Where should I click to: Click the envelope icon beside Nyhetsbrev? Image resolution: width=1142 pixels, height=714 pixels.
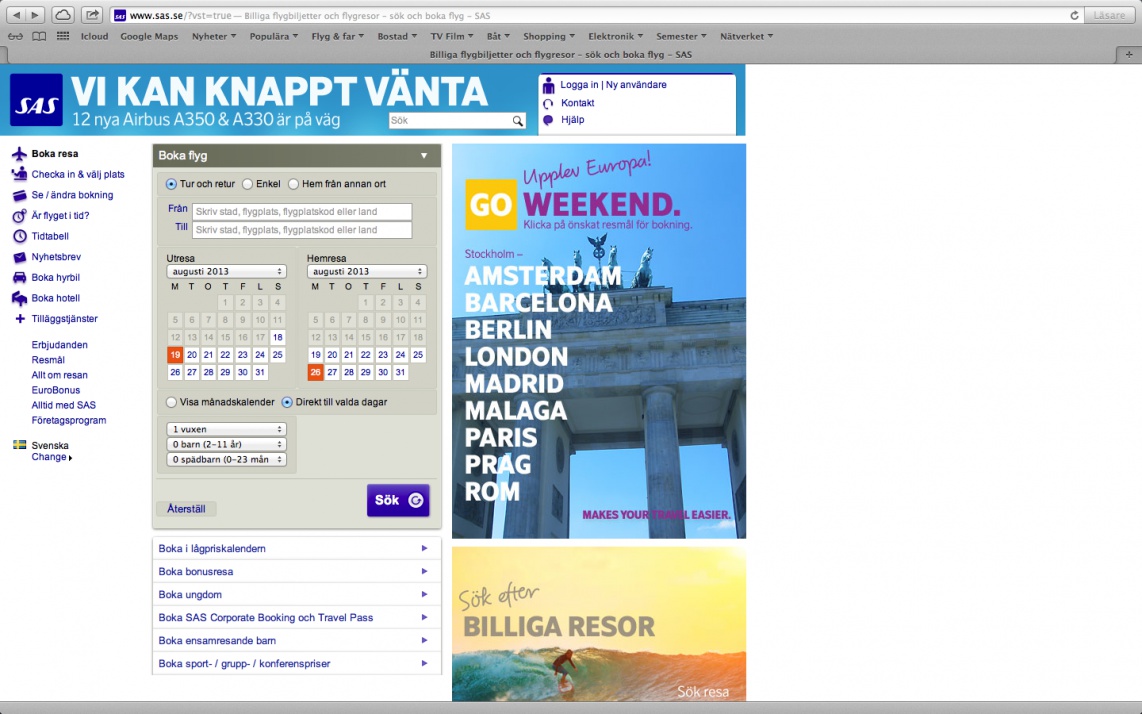pos(19,257)
